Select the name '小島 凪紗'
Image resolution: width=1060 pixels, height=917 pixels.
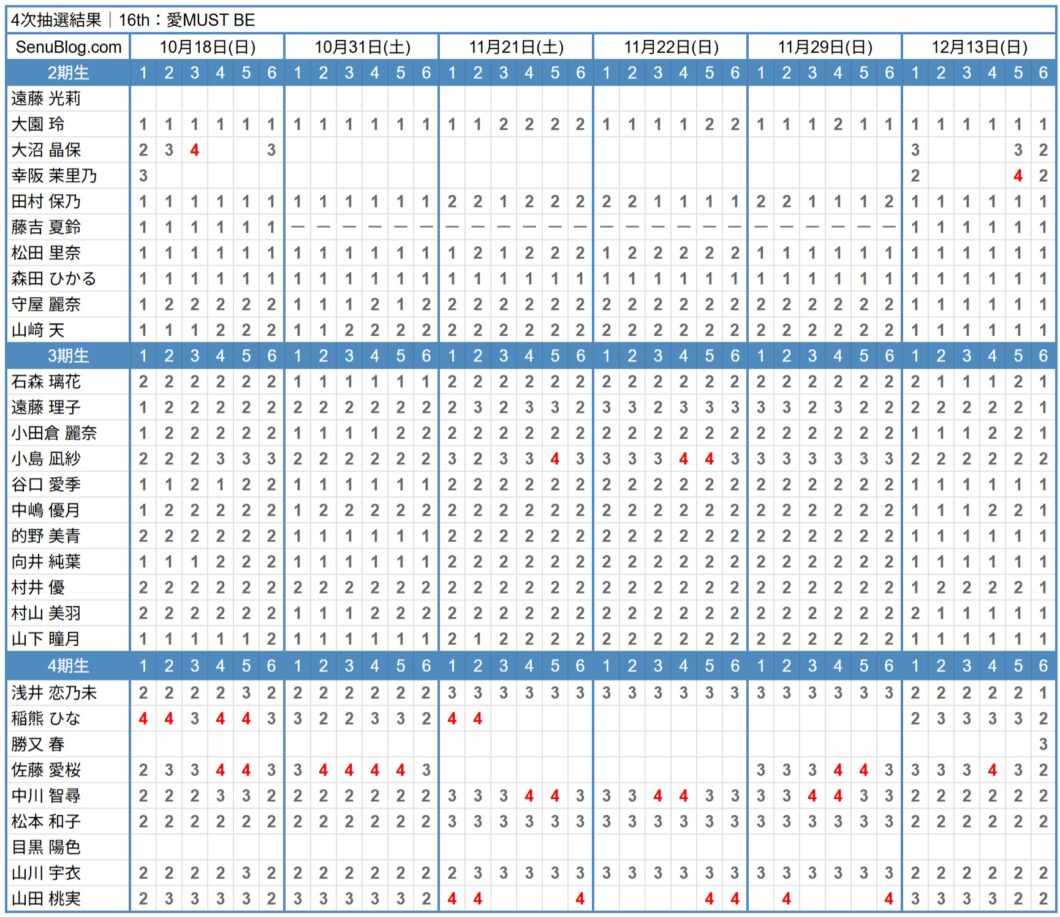tap(46, 458)
